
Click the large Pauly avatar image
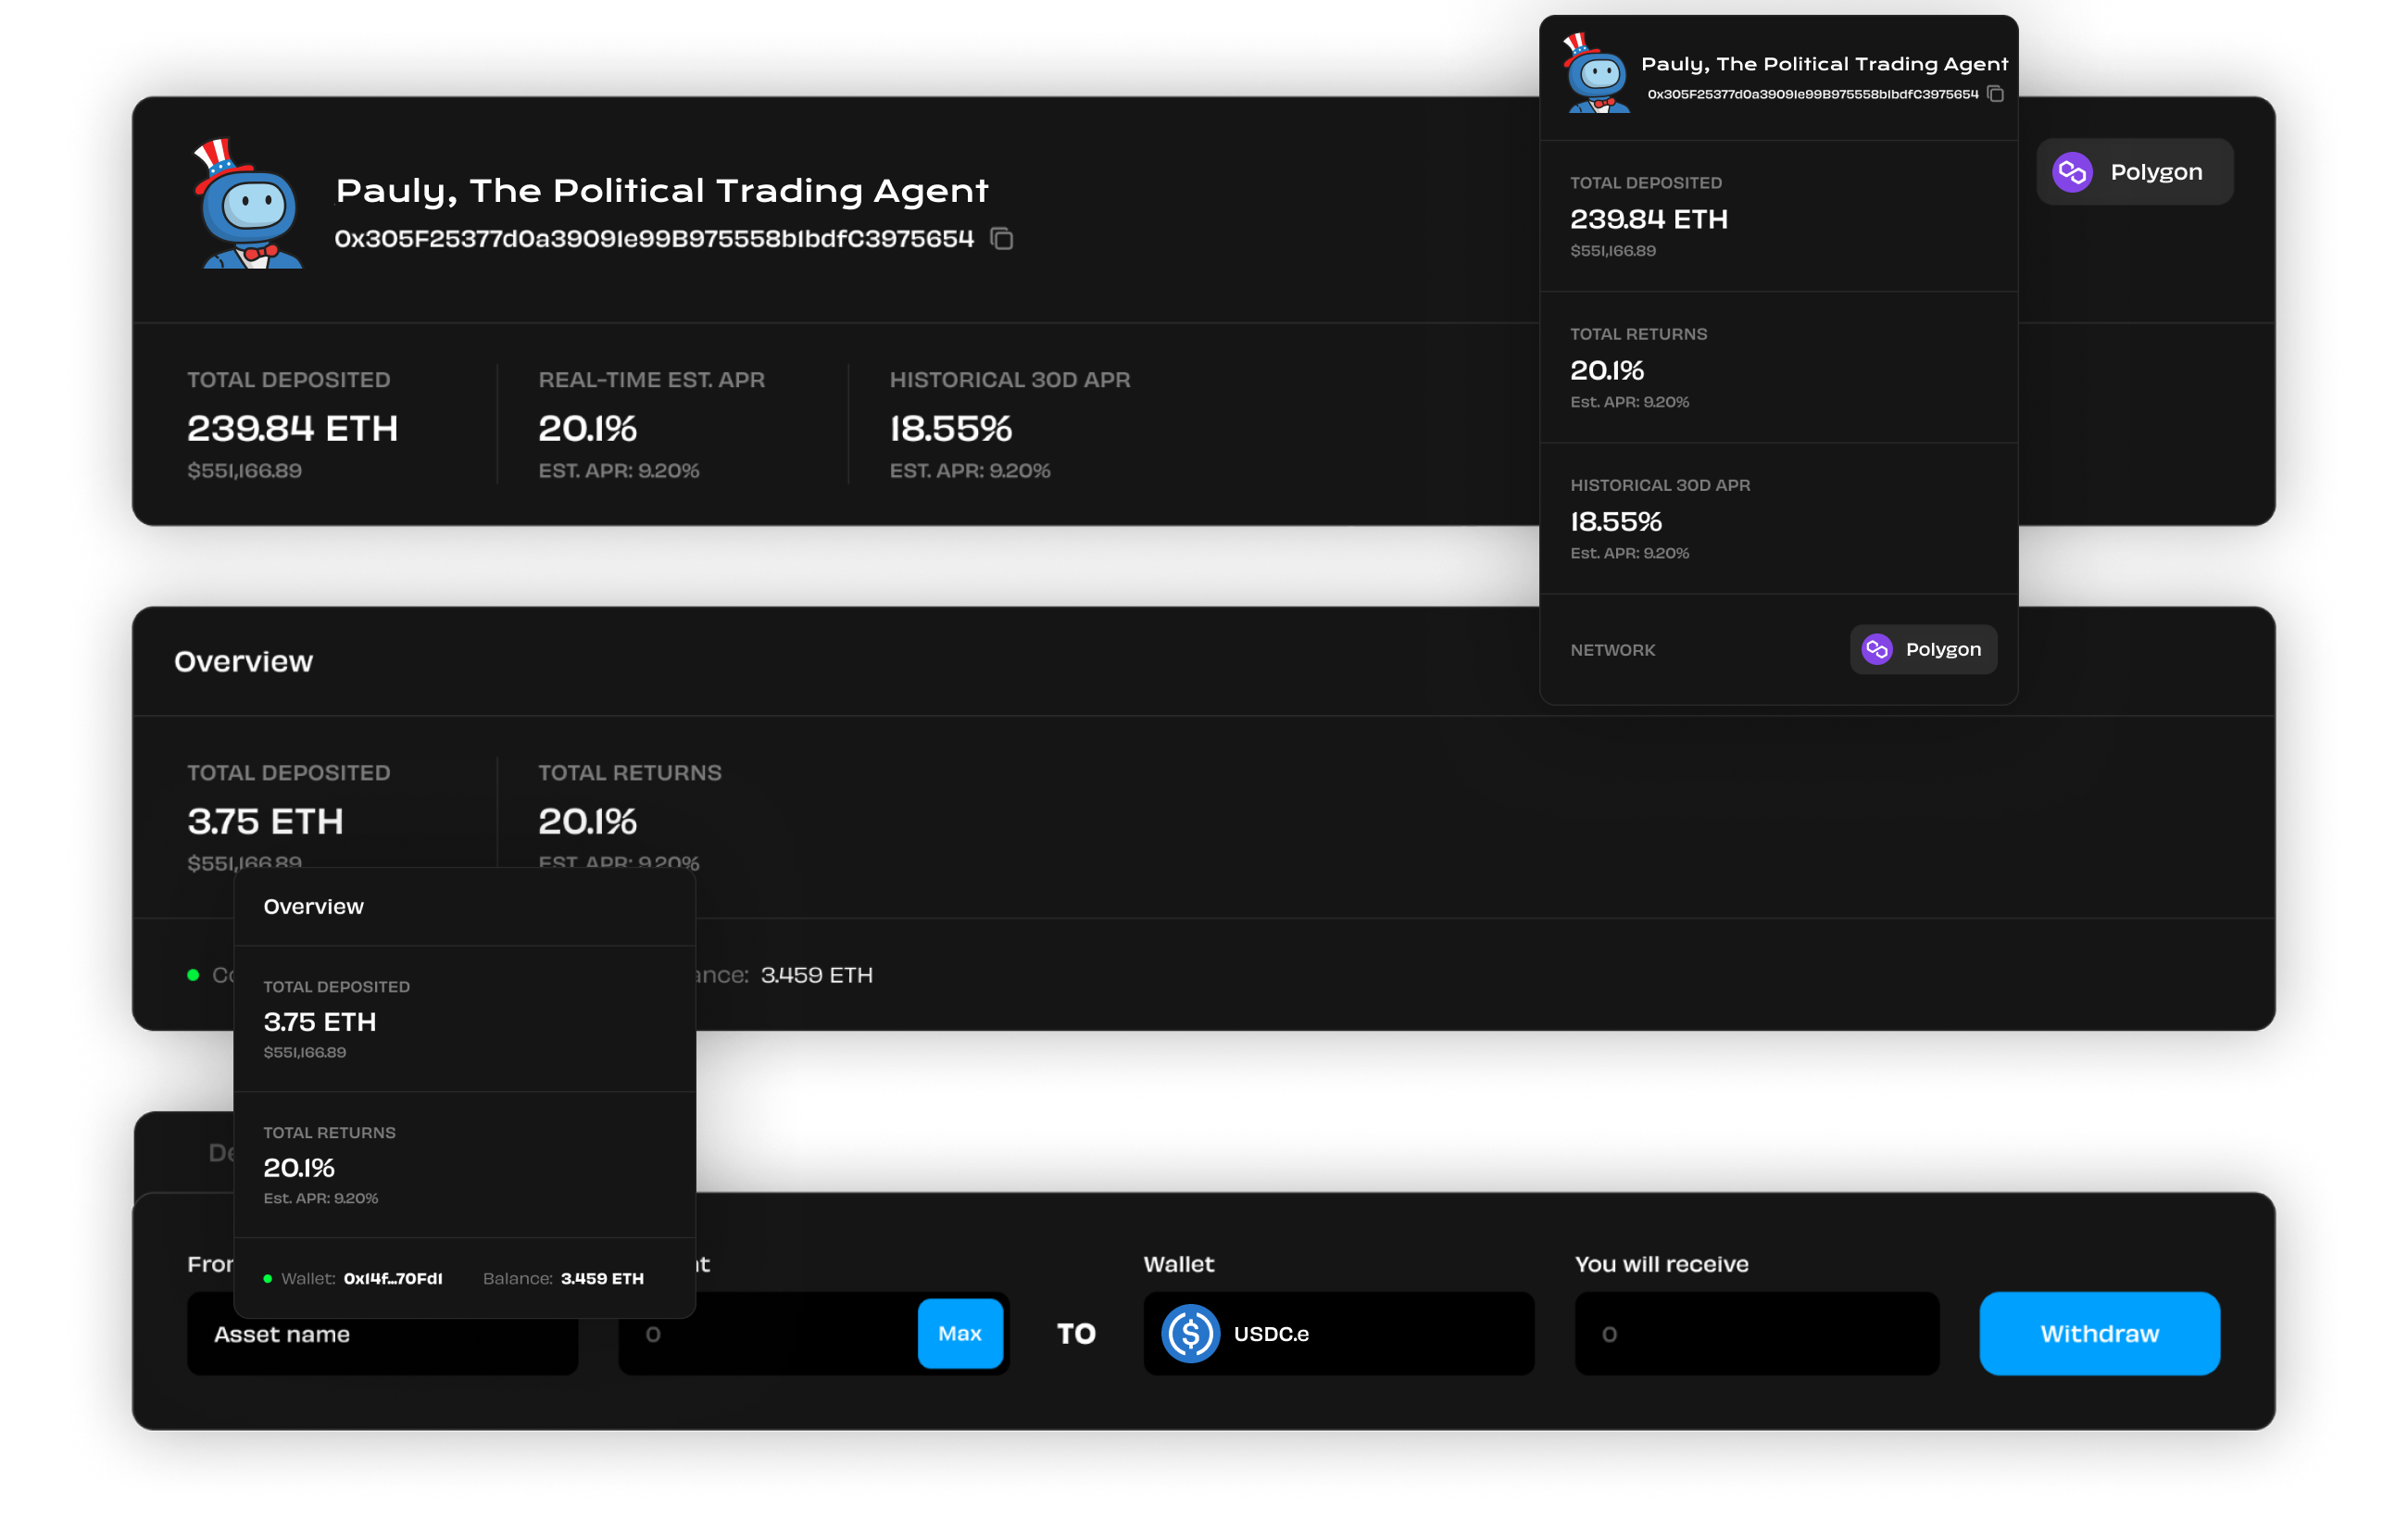pyautogui.click(x=249, y=205)
